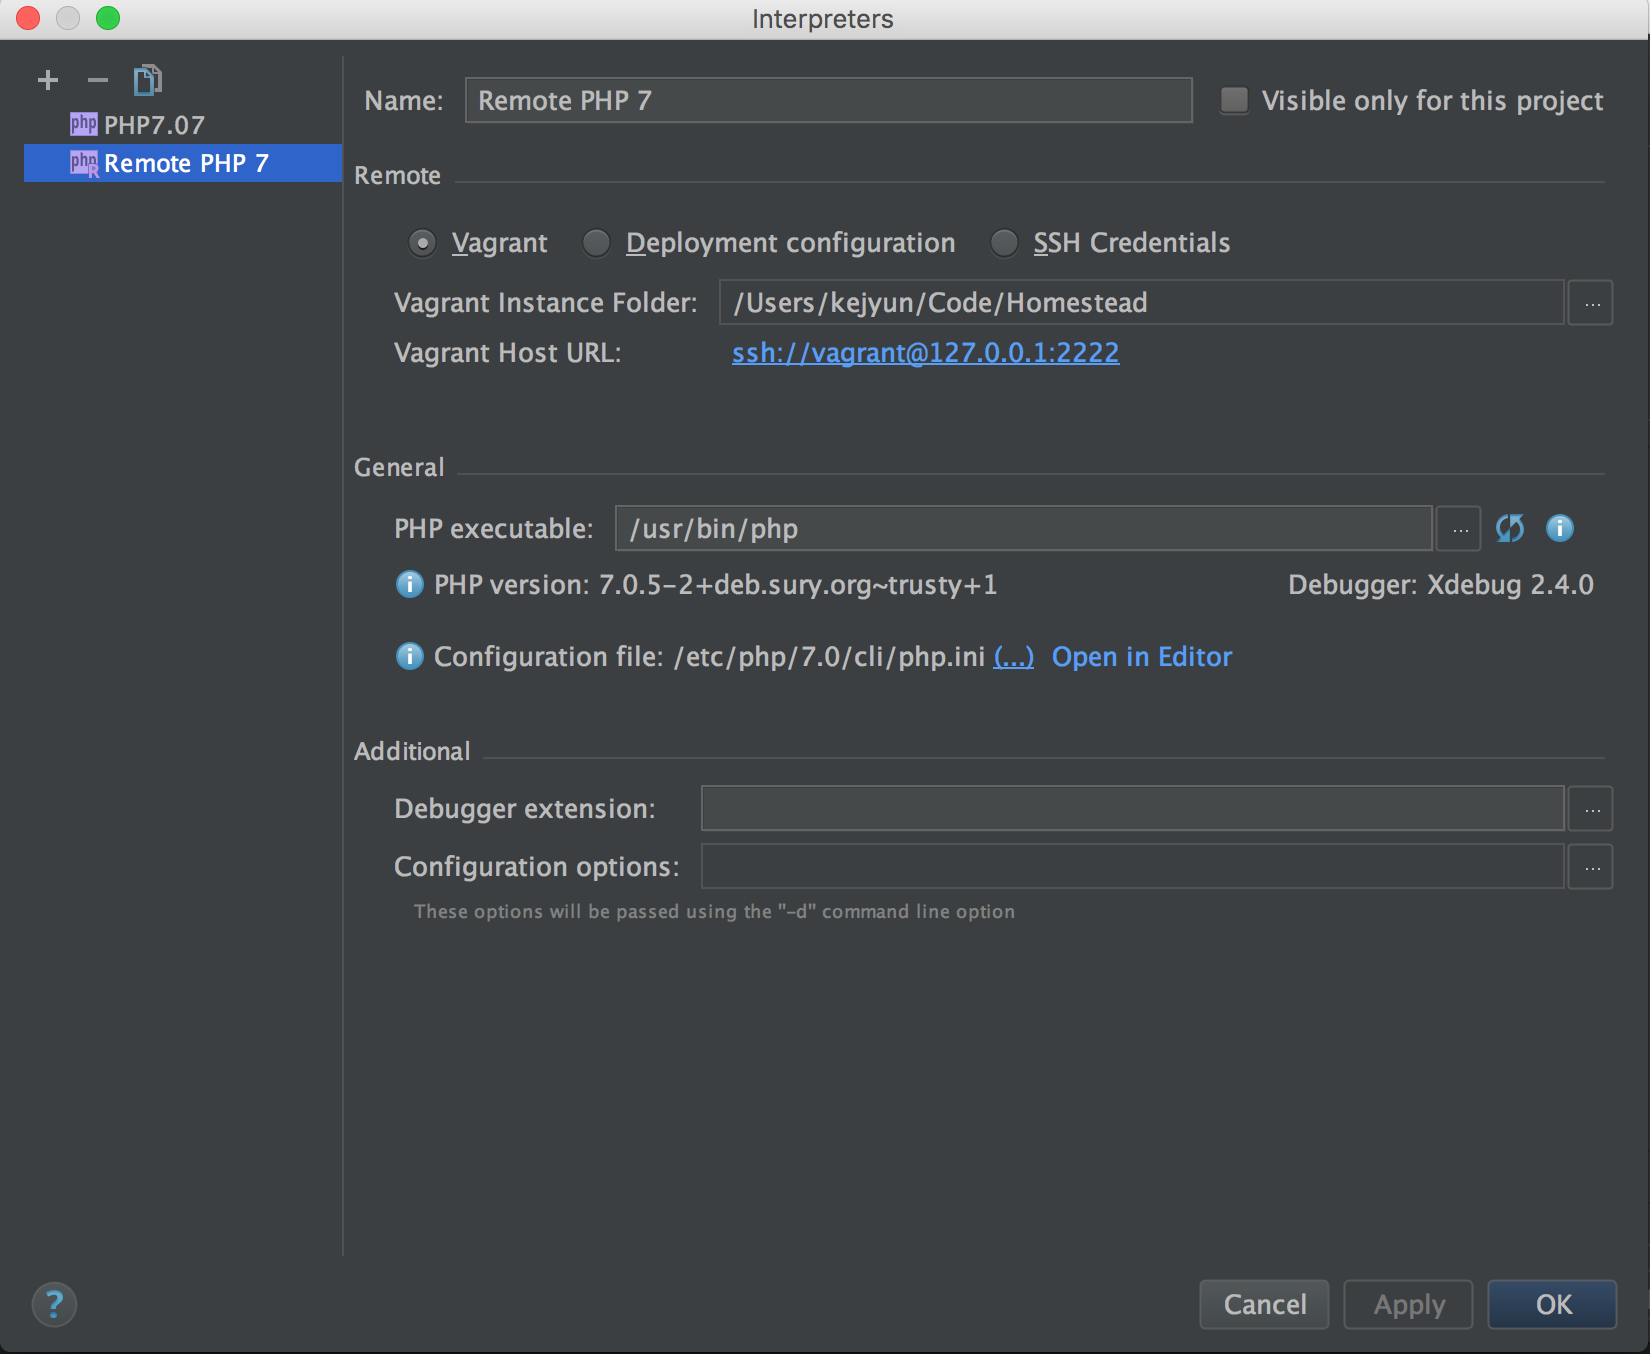Remove selected interpreter with minus icon
Screen dimensions: 1650x1354
click(97, 80)
